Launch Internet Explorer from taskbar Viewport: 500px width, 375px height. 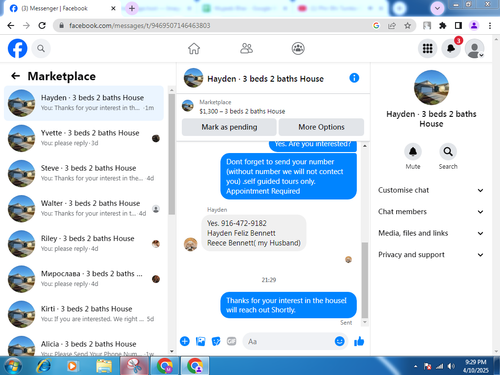pyautogui.click(x=44, y=366)
